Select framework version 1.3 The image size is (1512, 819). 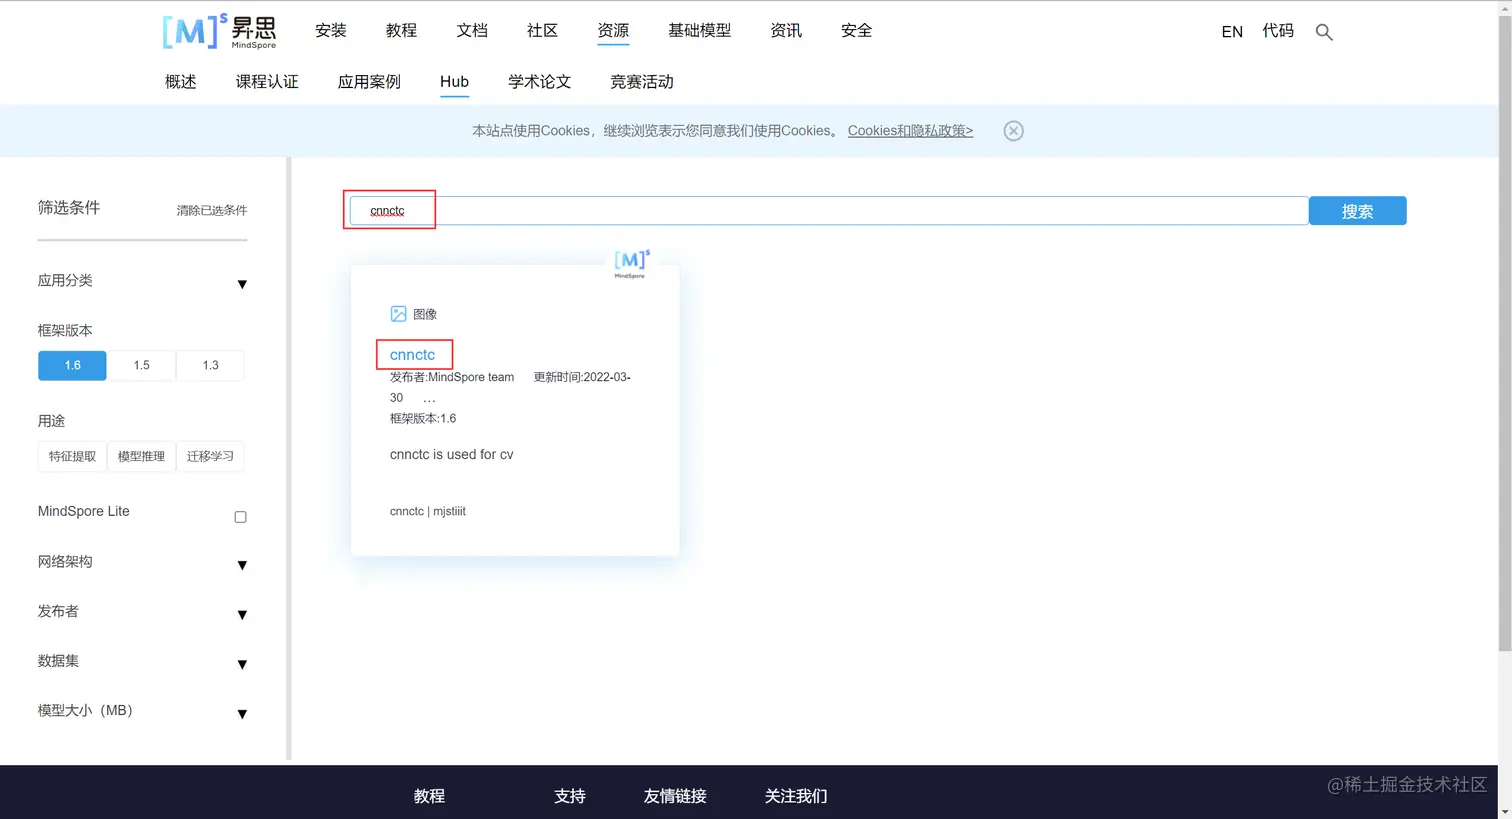pos(210,365)
